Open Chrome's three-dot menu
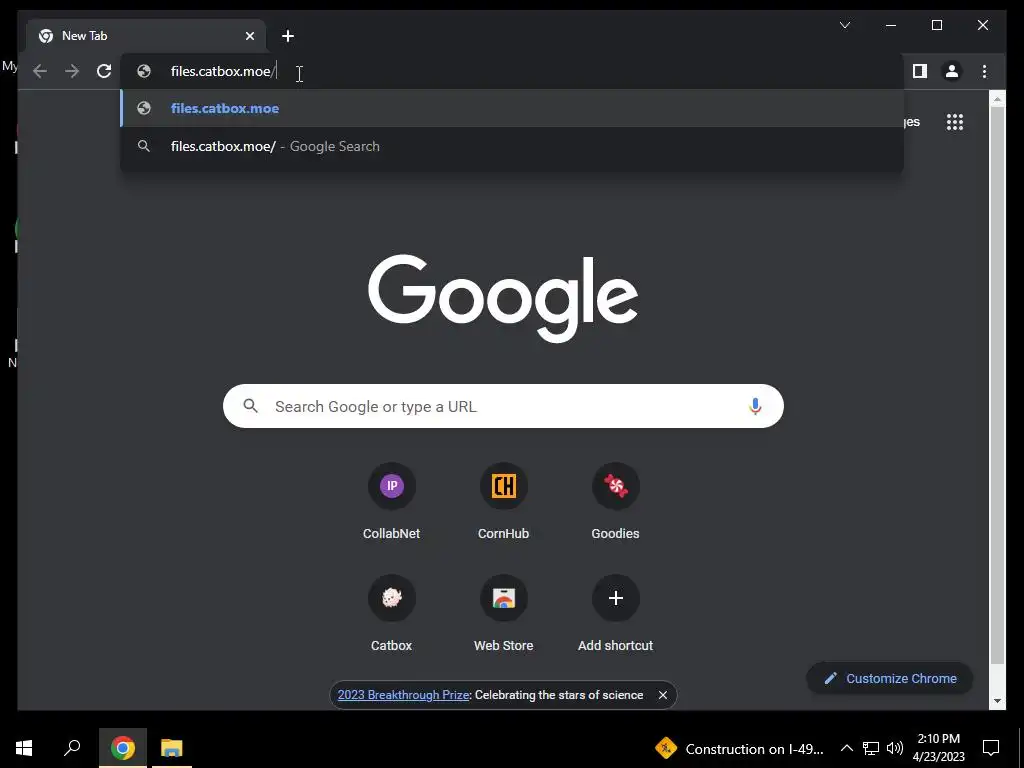This screenshot has width=1024, height=768. coord(984,71)
